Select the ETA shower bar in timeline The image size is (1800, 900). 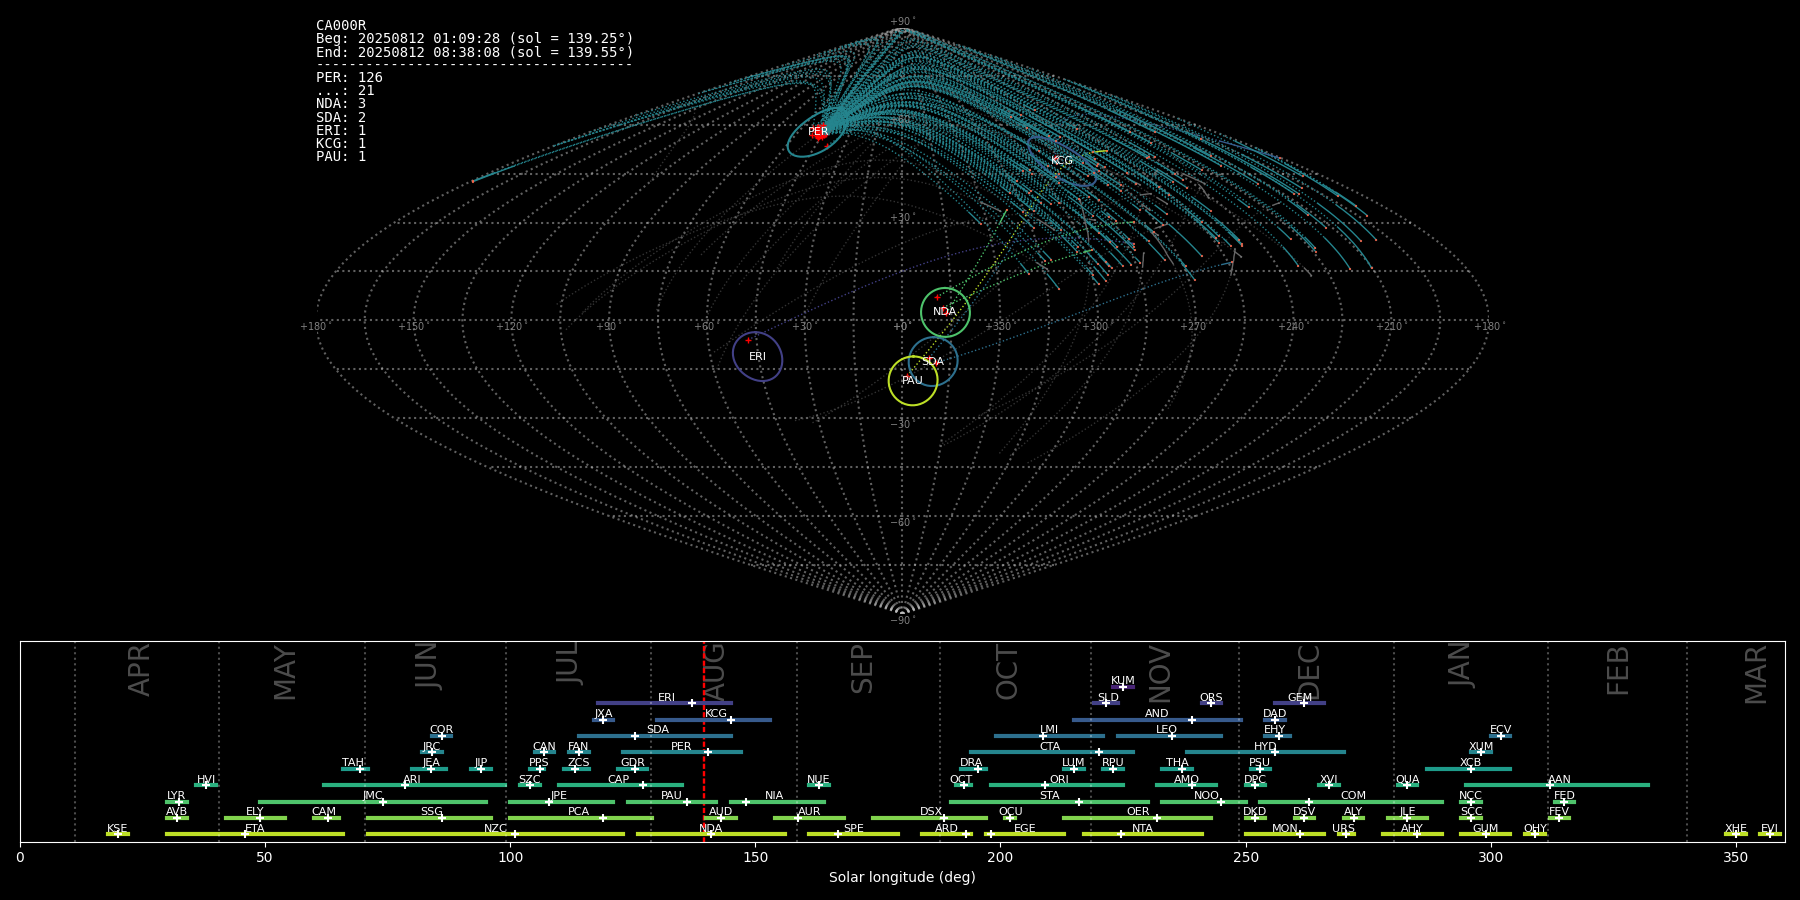[255, 834]
